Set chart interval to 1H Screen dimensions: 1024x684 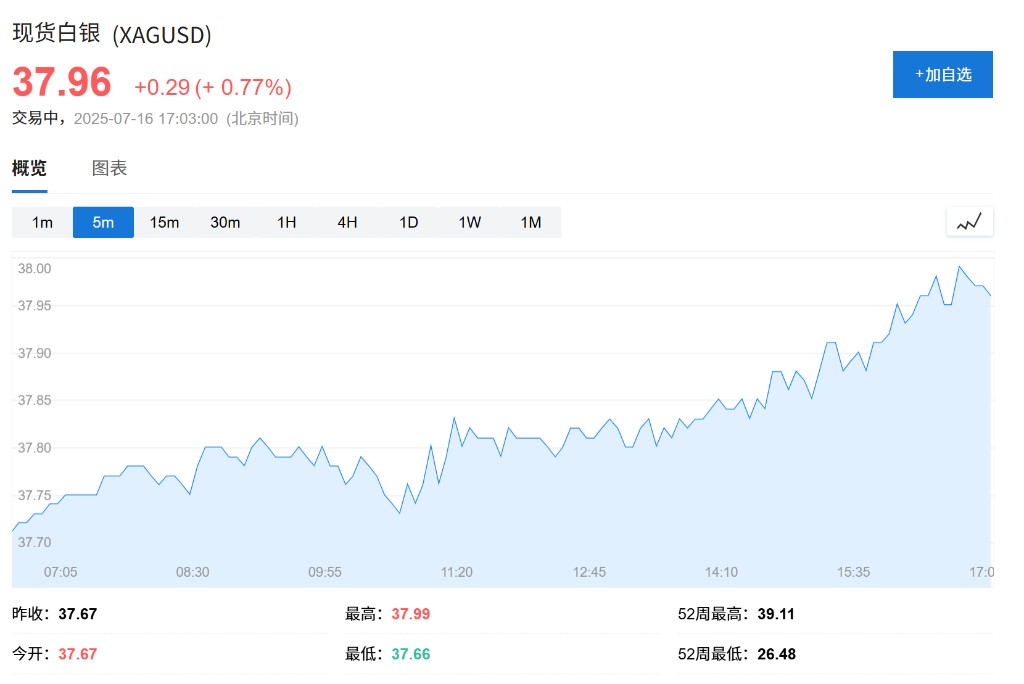tap(286, 222)
